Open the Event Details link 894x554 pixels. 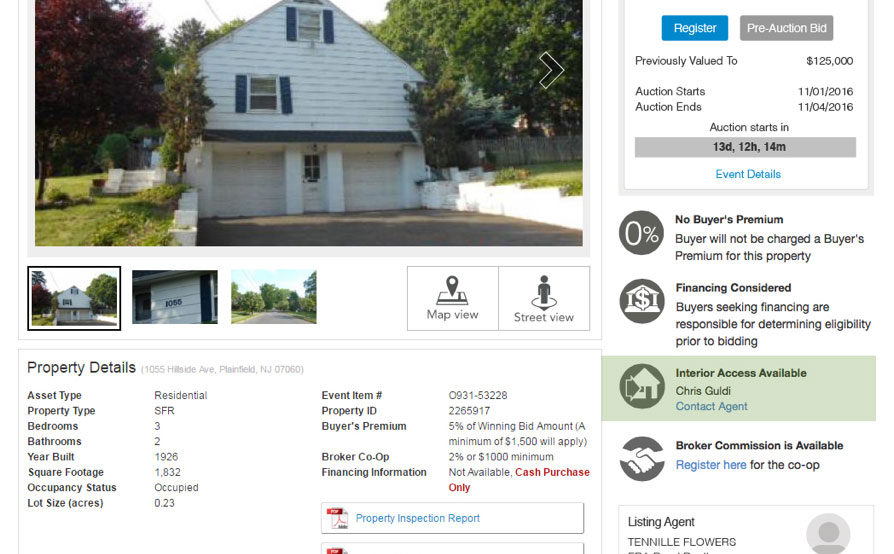pyautogui.click(x=748, y=174)
